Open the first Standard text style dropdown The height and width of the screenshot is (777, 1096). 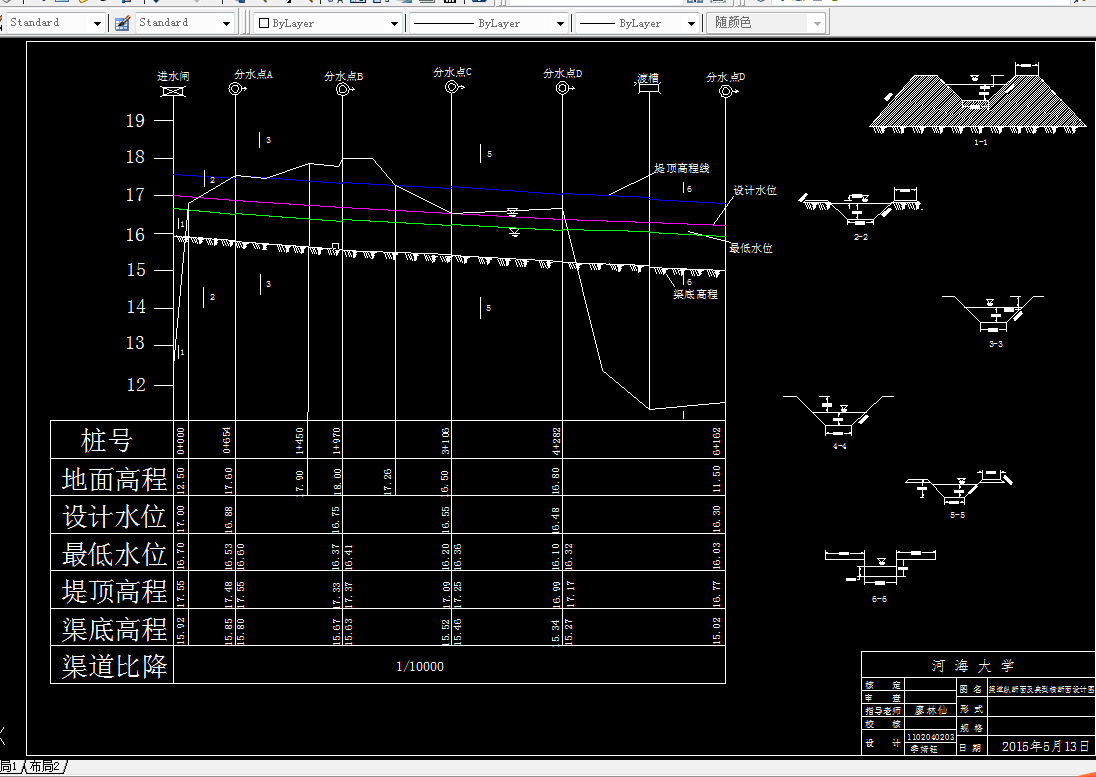pyautogui.click(x=55, y=23)
